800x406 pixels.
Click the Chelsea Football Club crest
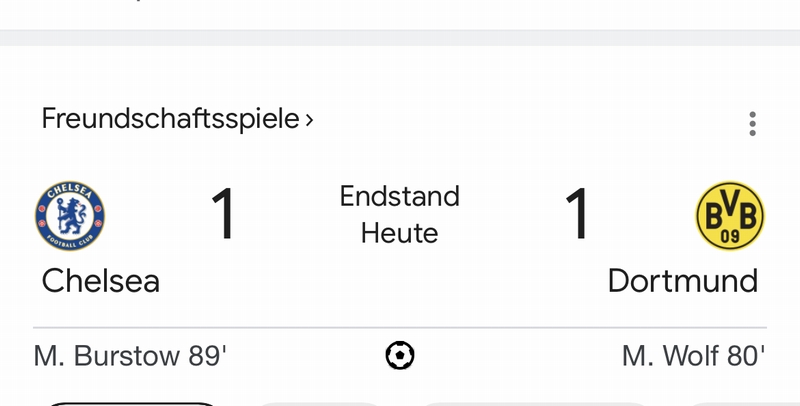pyautogui.click(x=70, y=216)
